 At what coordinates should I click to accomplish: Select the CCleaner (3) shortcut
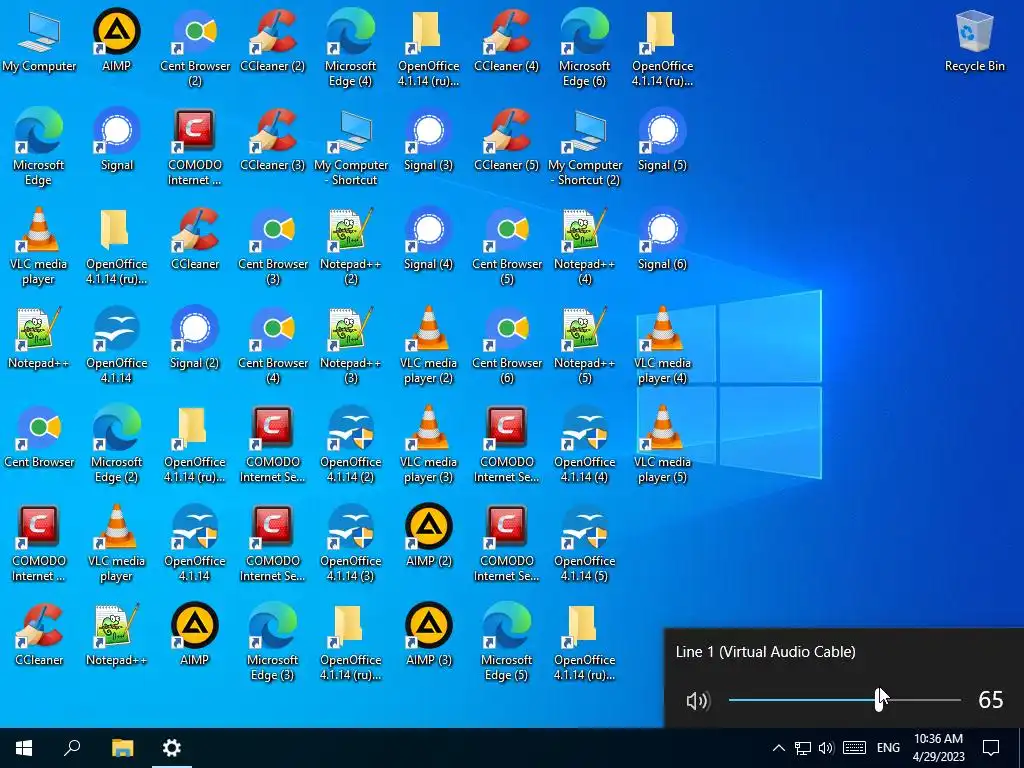point(272,140)
